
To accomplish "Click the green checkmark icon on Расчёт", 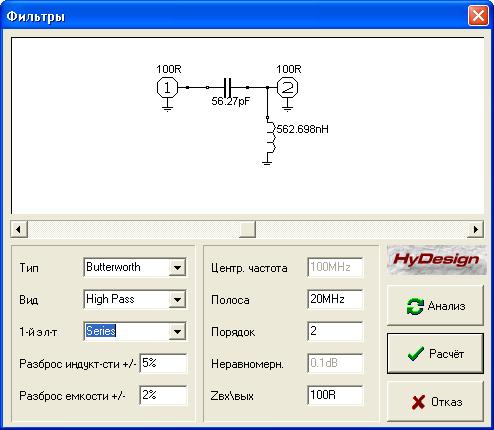I will (416, 354).
